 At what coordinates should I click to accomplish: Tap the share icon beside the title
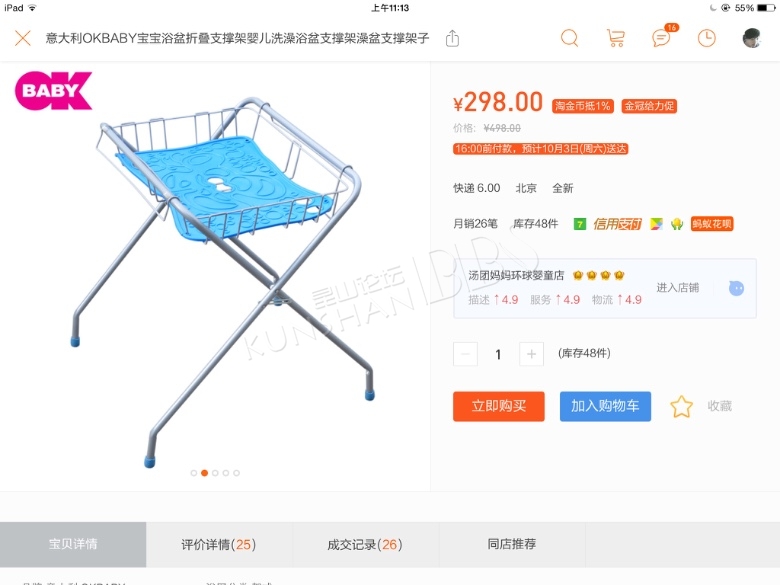[452, 38]
